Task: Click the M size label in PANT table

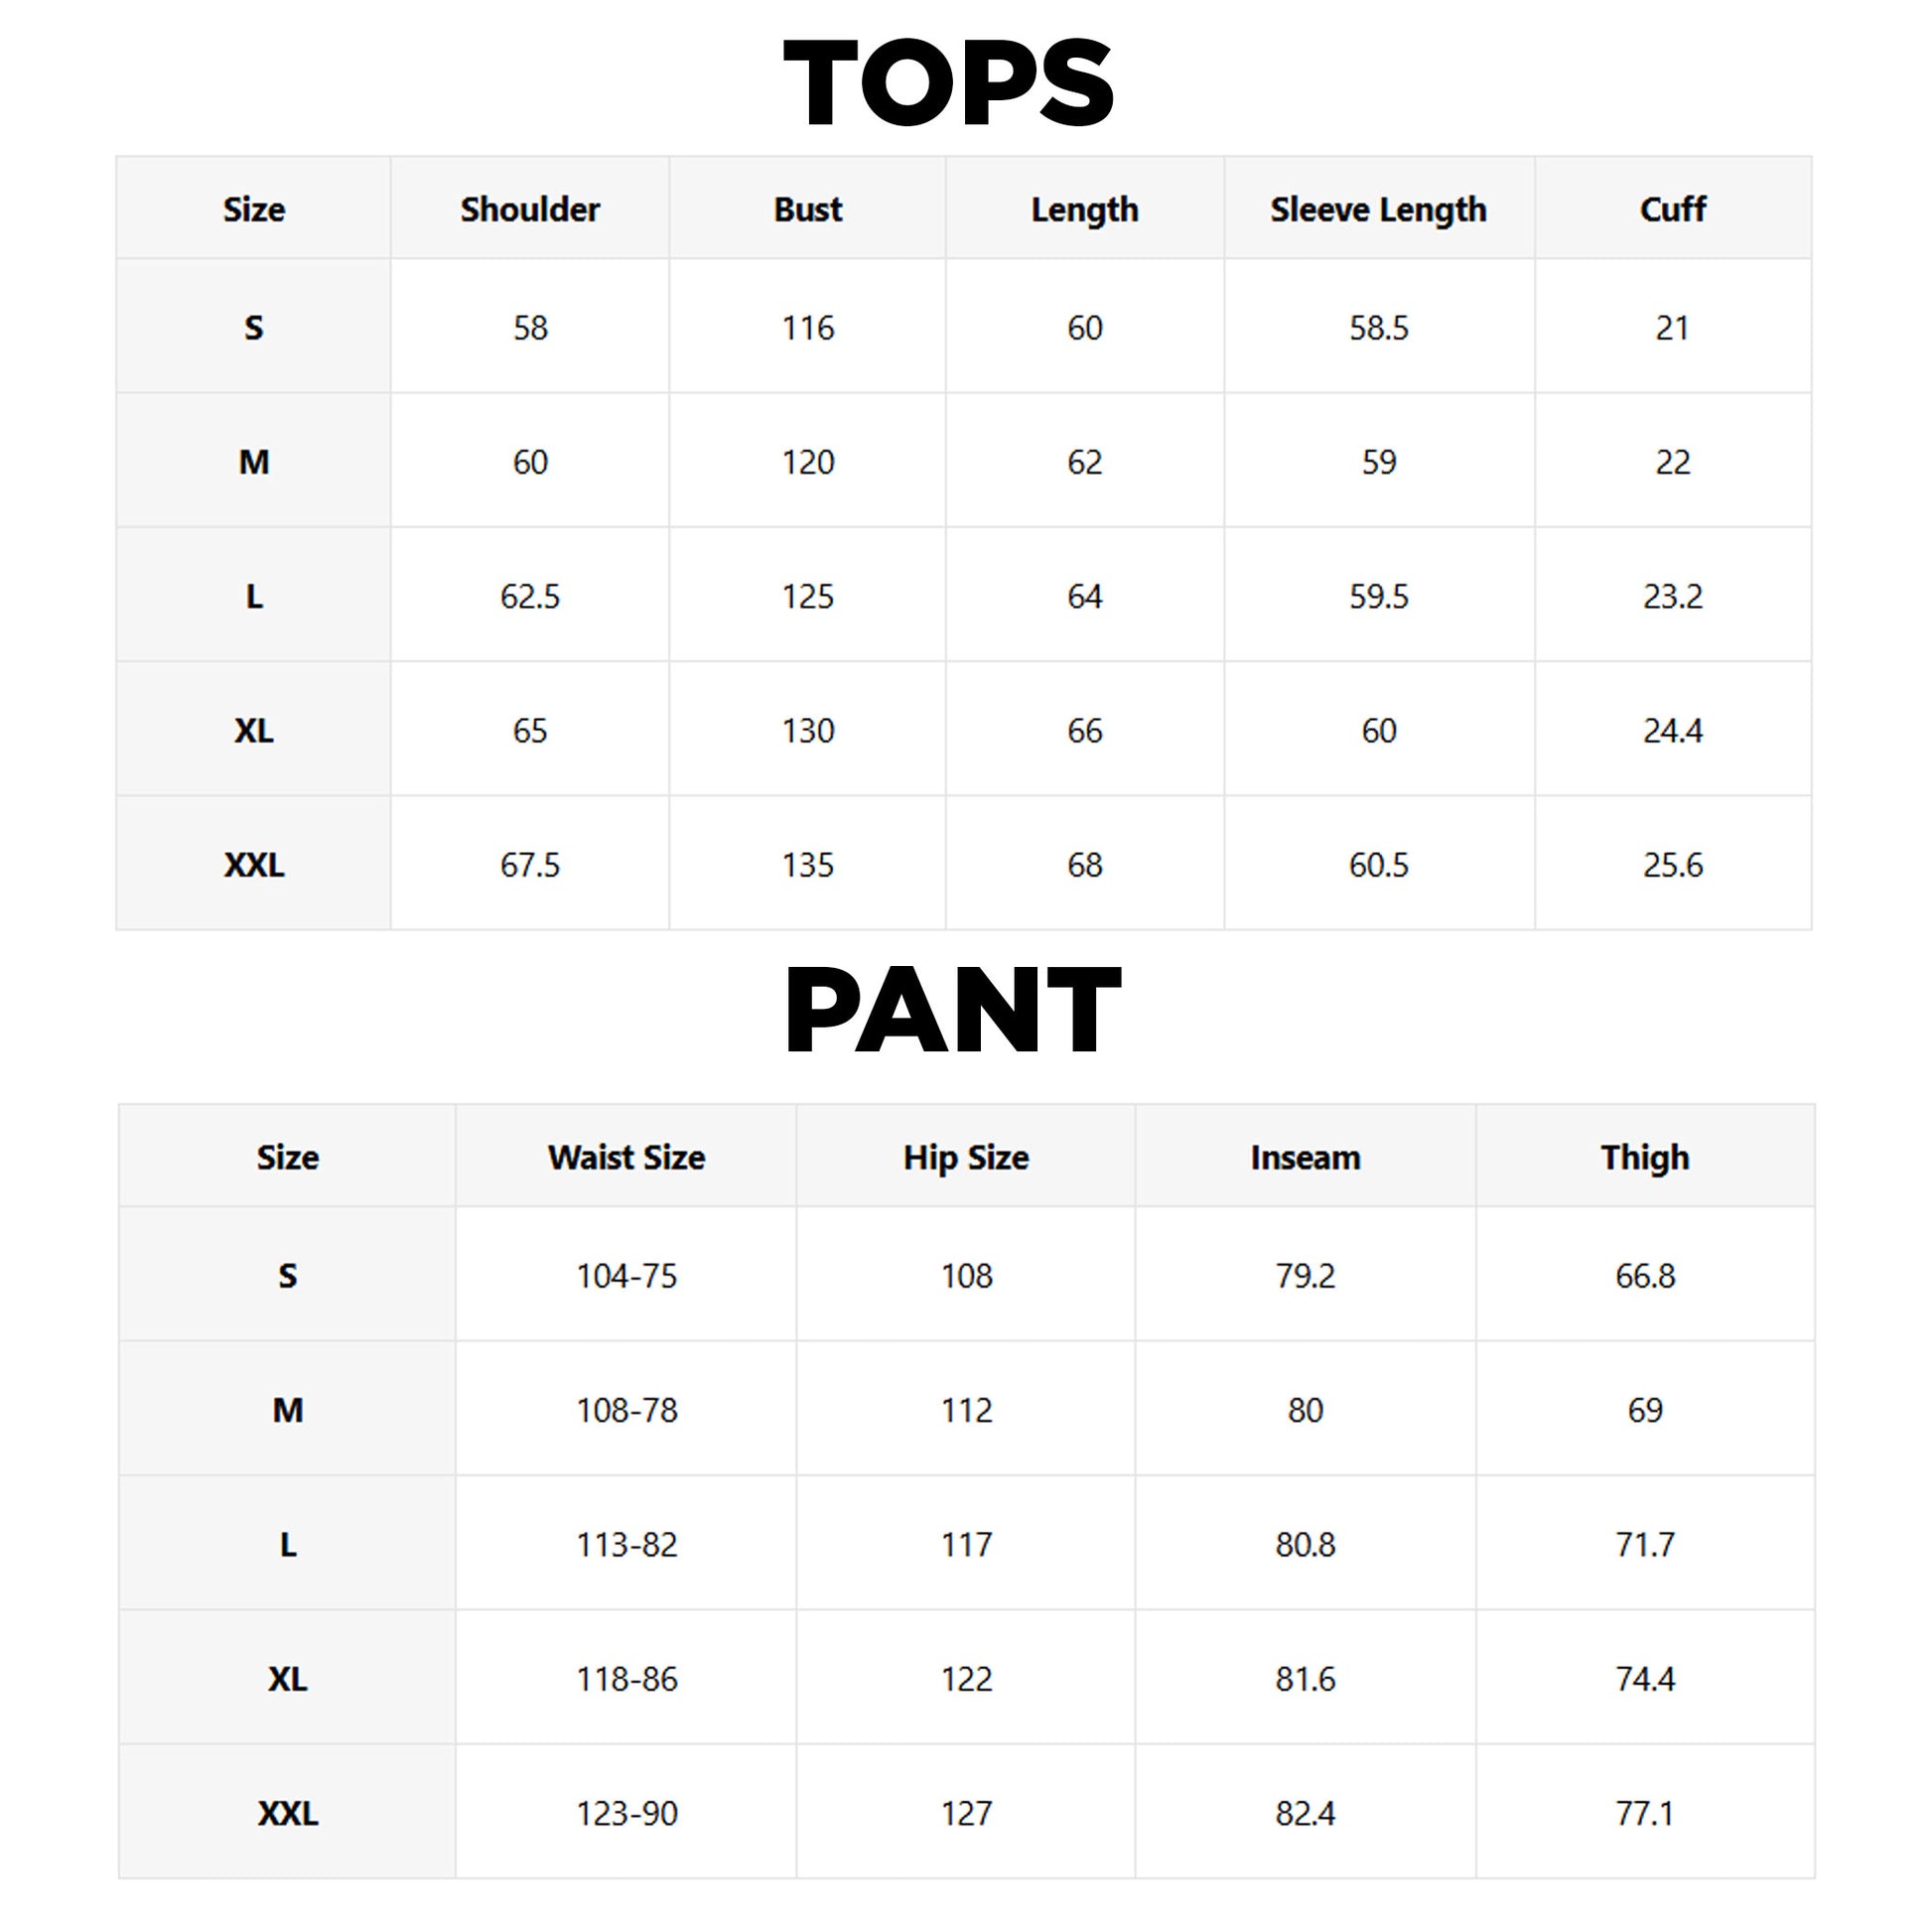Action: 288,1410
